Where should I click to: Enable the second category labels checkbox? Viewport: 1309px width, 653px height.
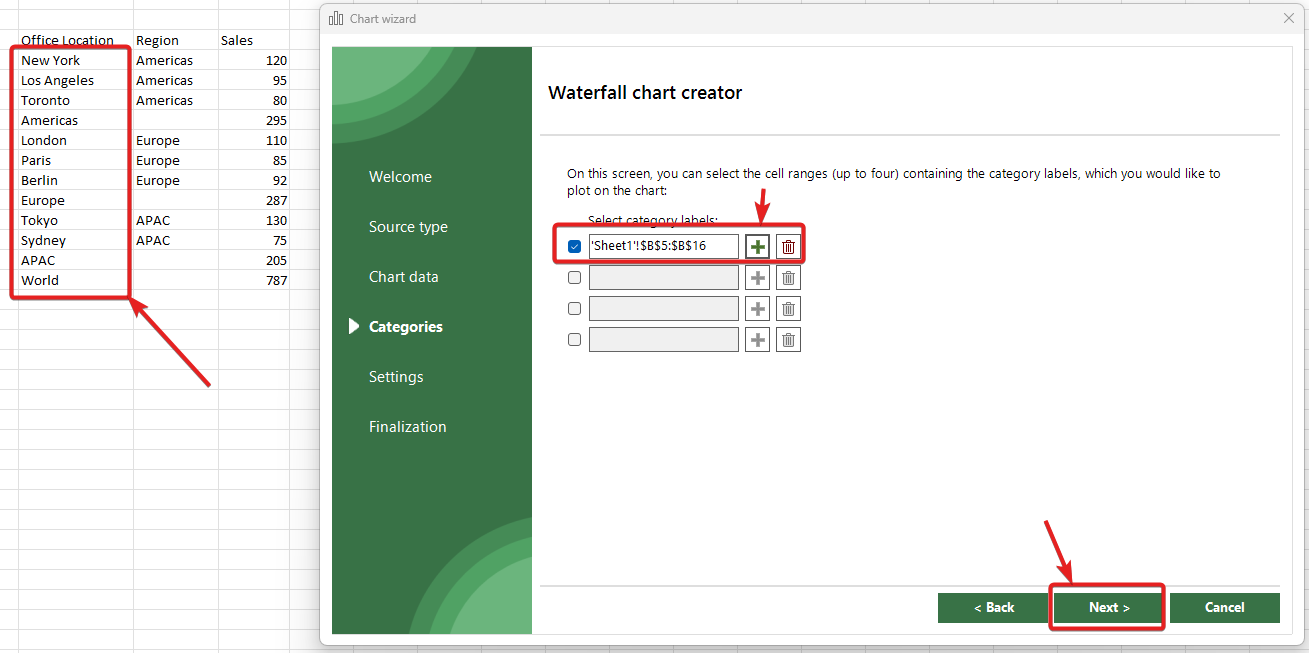tap(574, 278)
